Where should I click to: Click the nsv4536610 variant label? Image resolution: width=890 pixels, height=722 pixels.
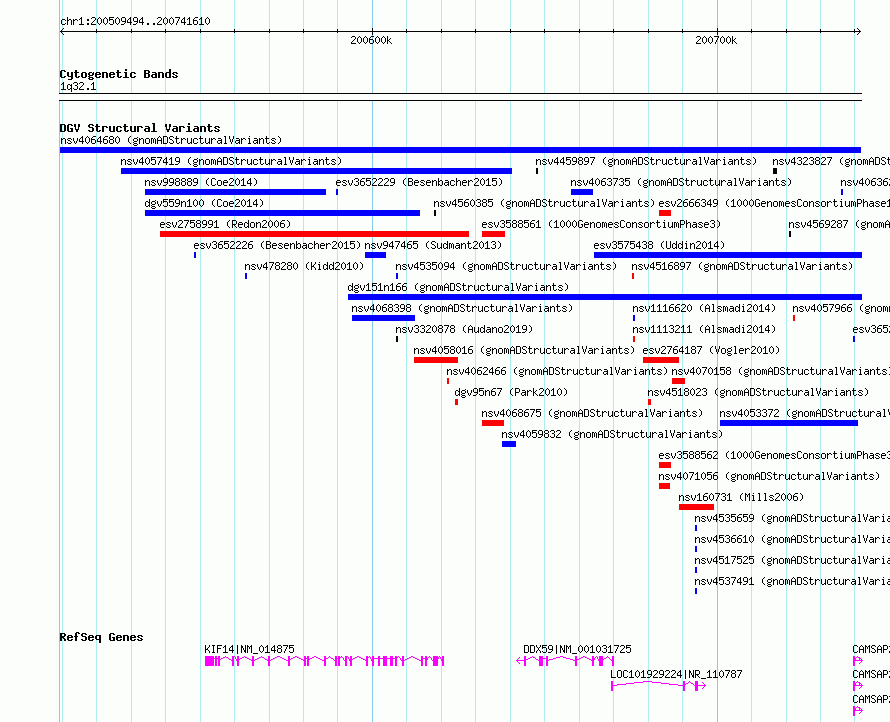click(x=792, y=539)
